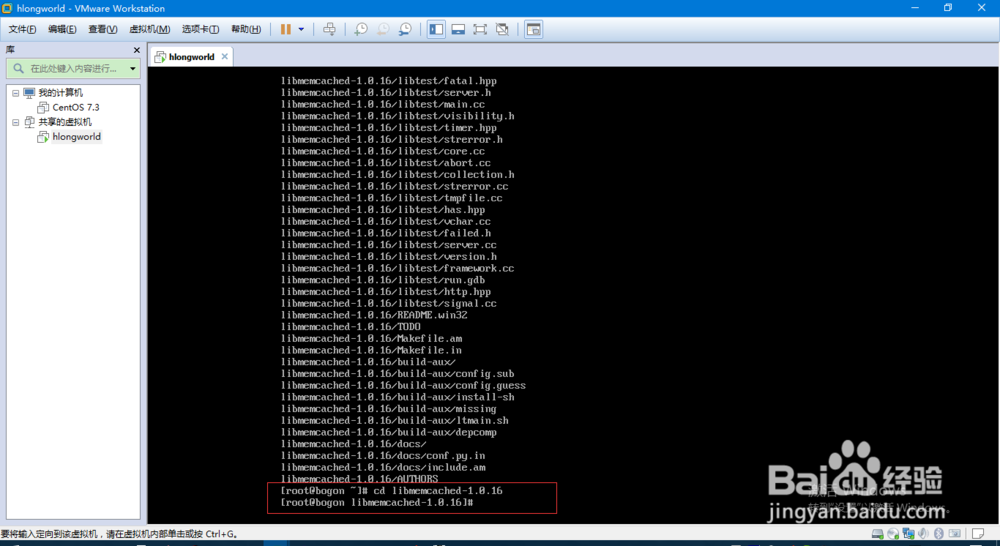This screenshot has width=1000, height=546.
Task: Click the CD/DVD drive status icon
Action: [893, 533]
